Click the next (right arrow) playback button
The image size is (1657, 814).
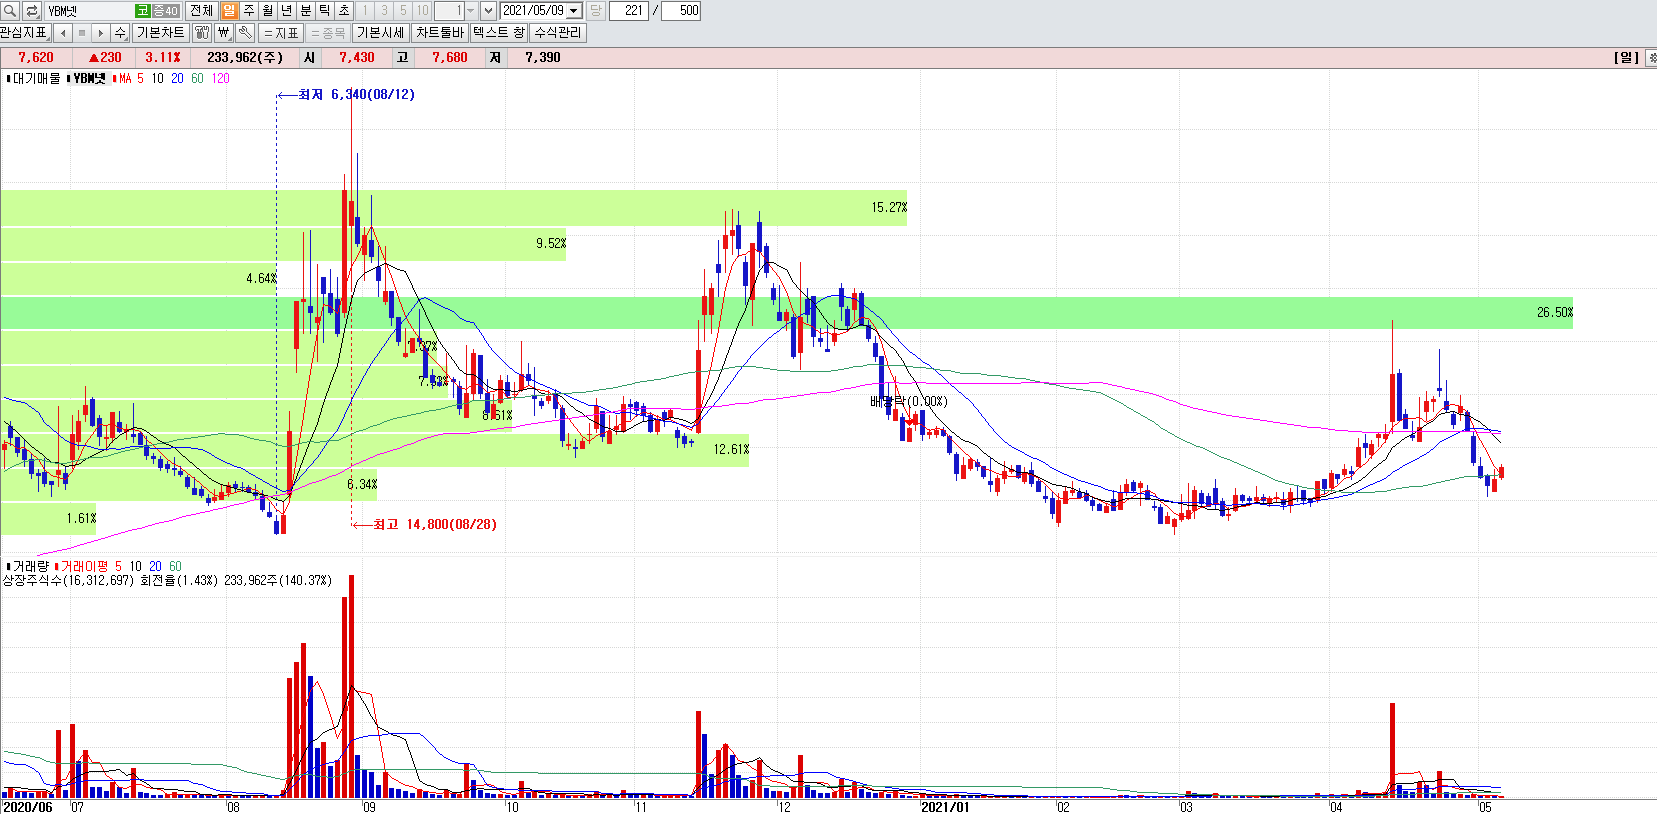101,33
